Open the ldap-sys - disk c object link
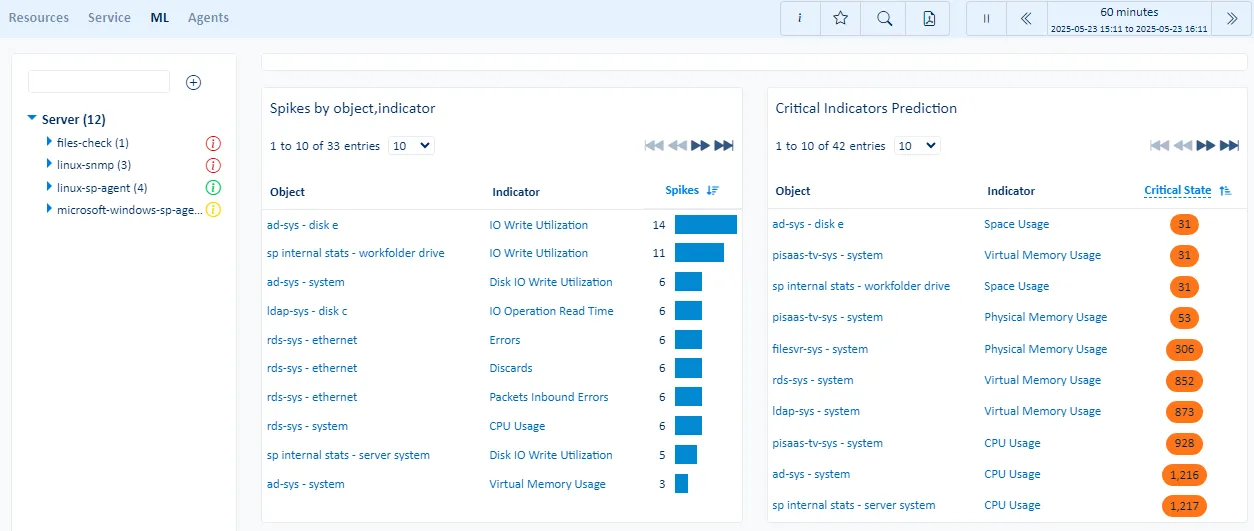This screenshot has height=531, width=1254. tap(307, 311)
